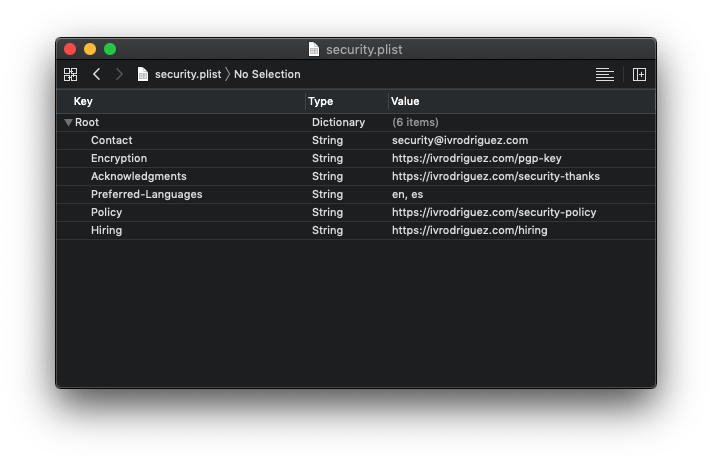This screenshot has height=462, width=712.
Task: Select the Acknowledgments key
Action: [138, 176]
